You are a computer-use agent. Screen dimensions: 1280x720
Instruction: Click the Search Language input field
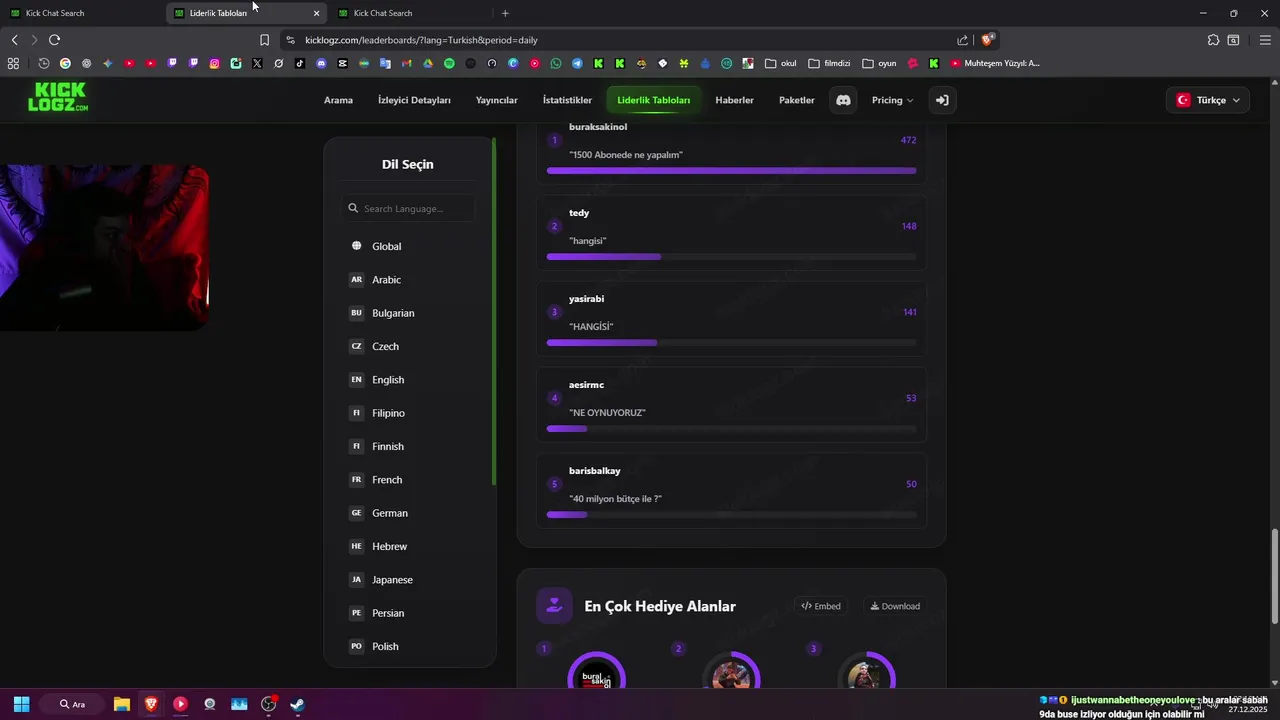pos(408,208)
